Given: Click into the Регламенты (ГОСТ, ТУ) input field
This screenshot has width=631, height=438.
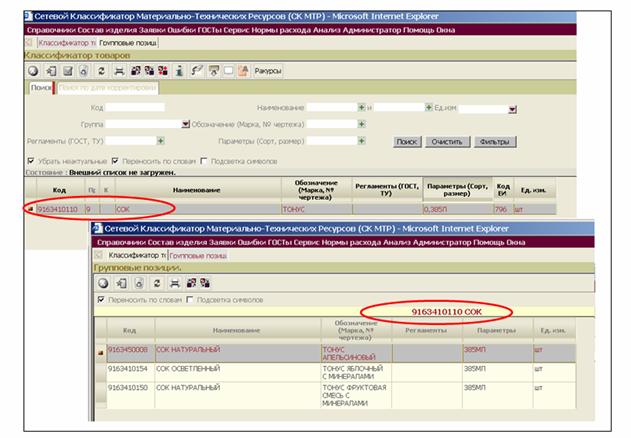Looking at the screenshot, I should point(130,141).
